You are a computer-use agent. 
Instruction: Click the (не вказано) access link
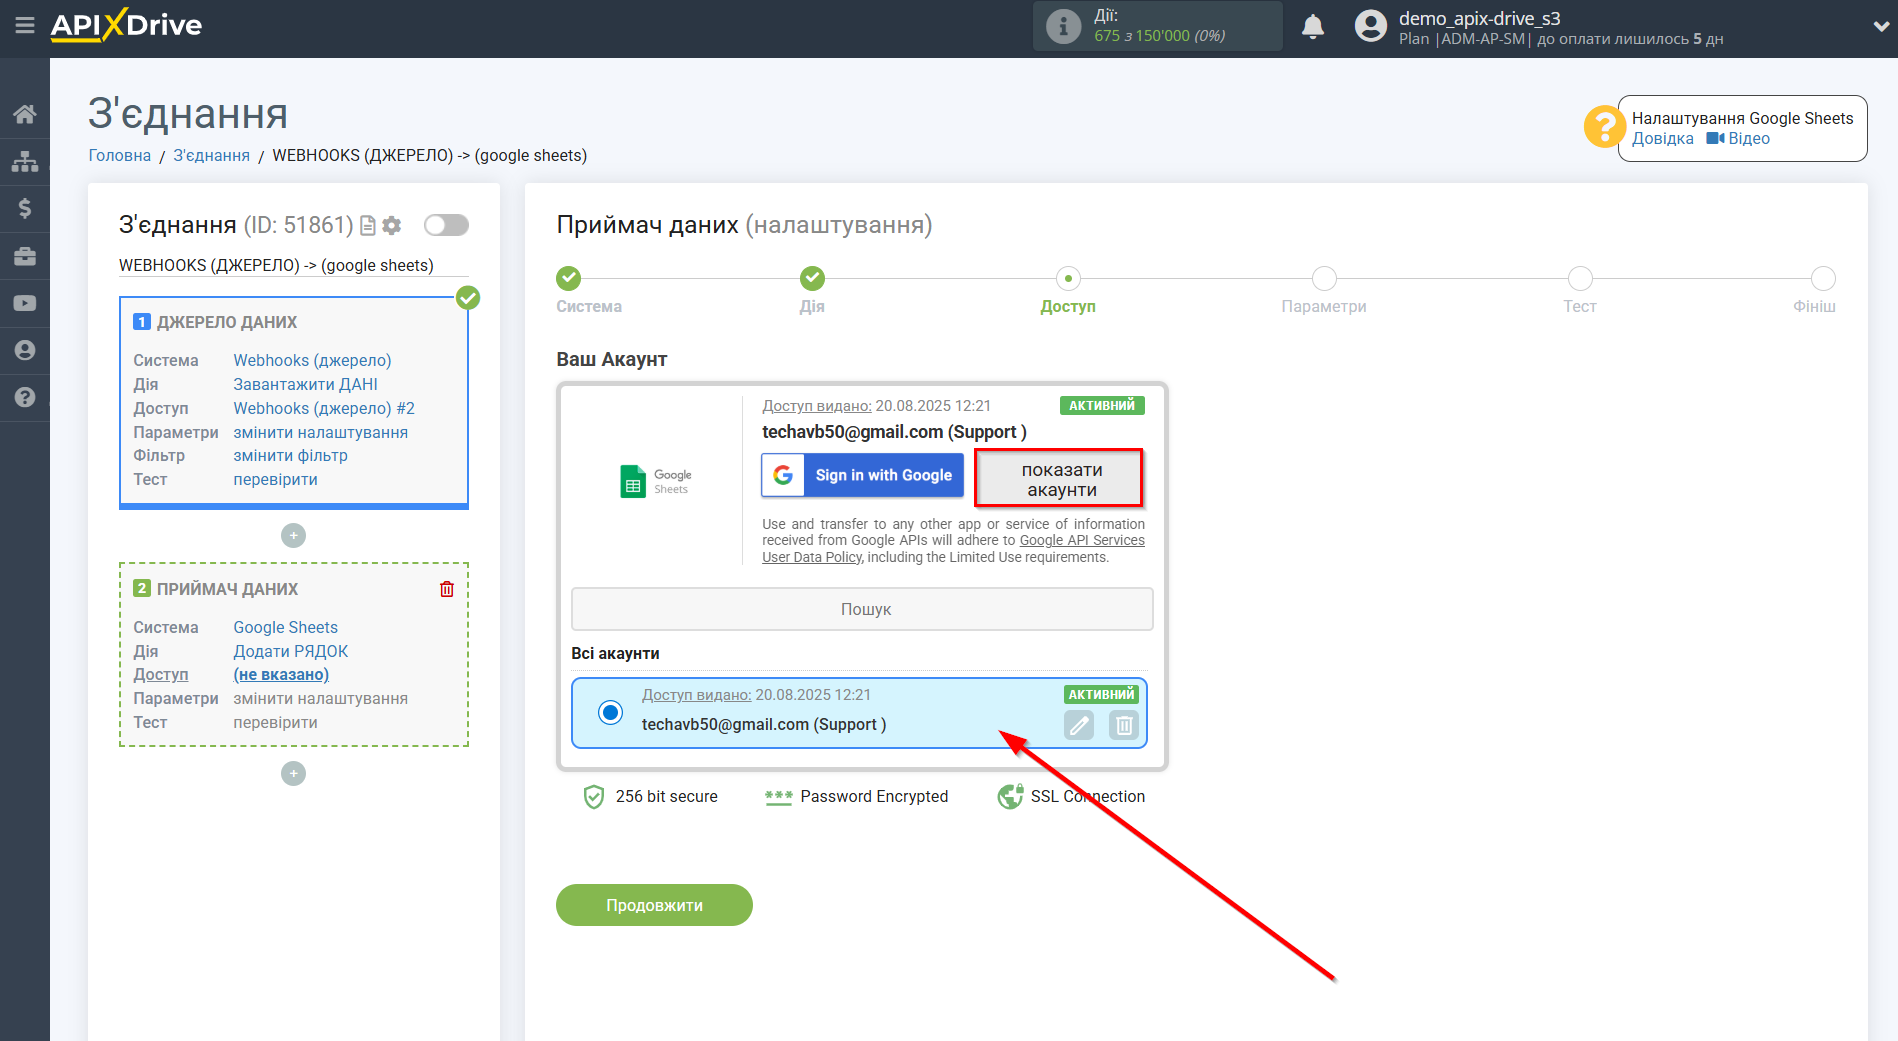coord(281,675)
